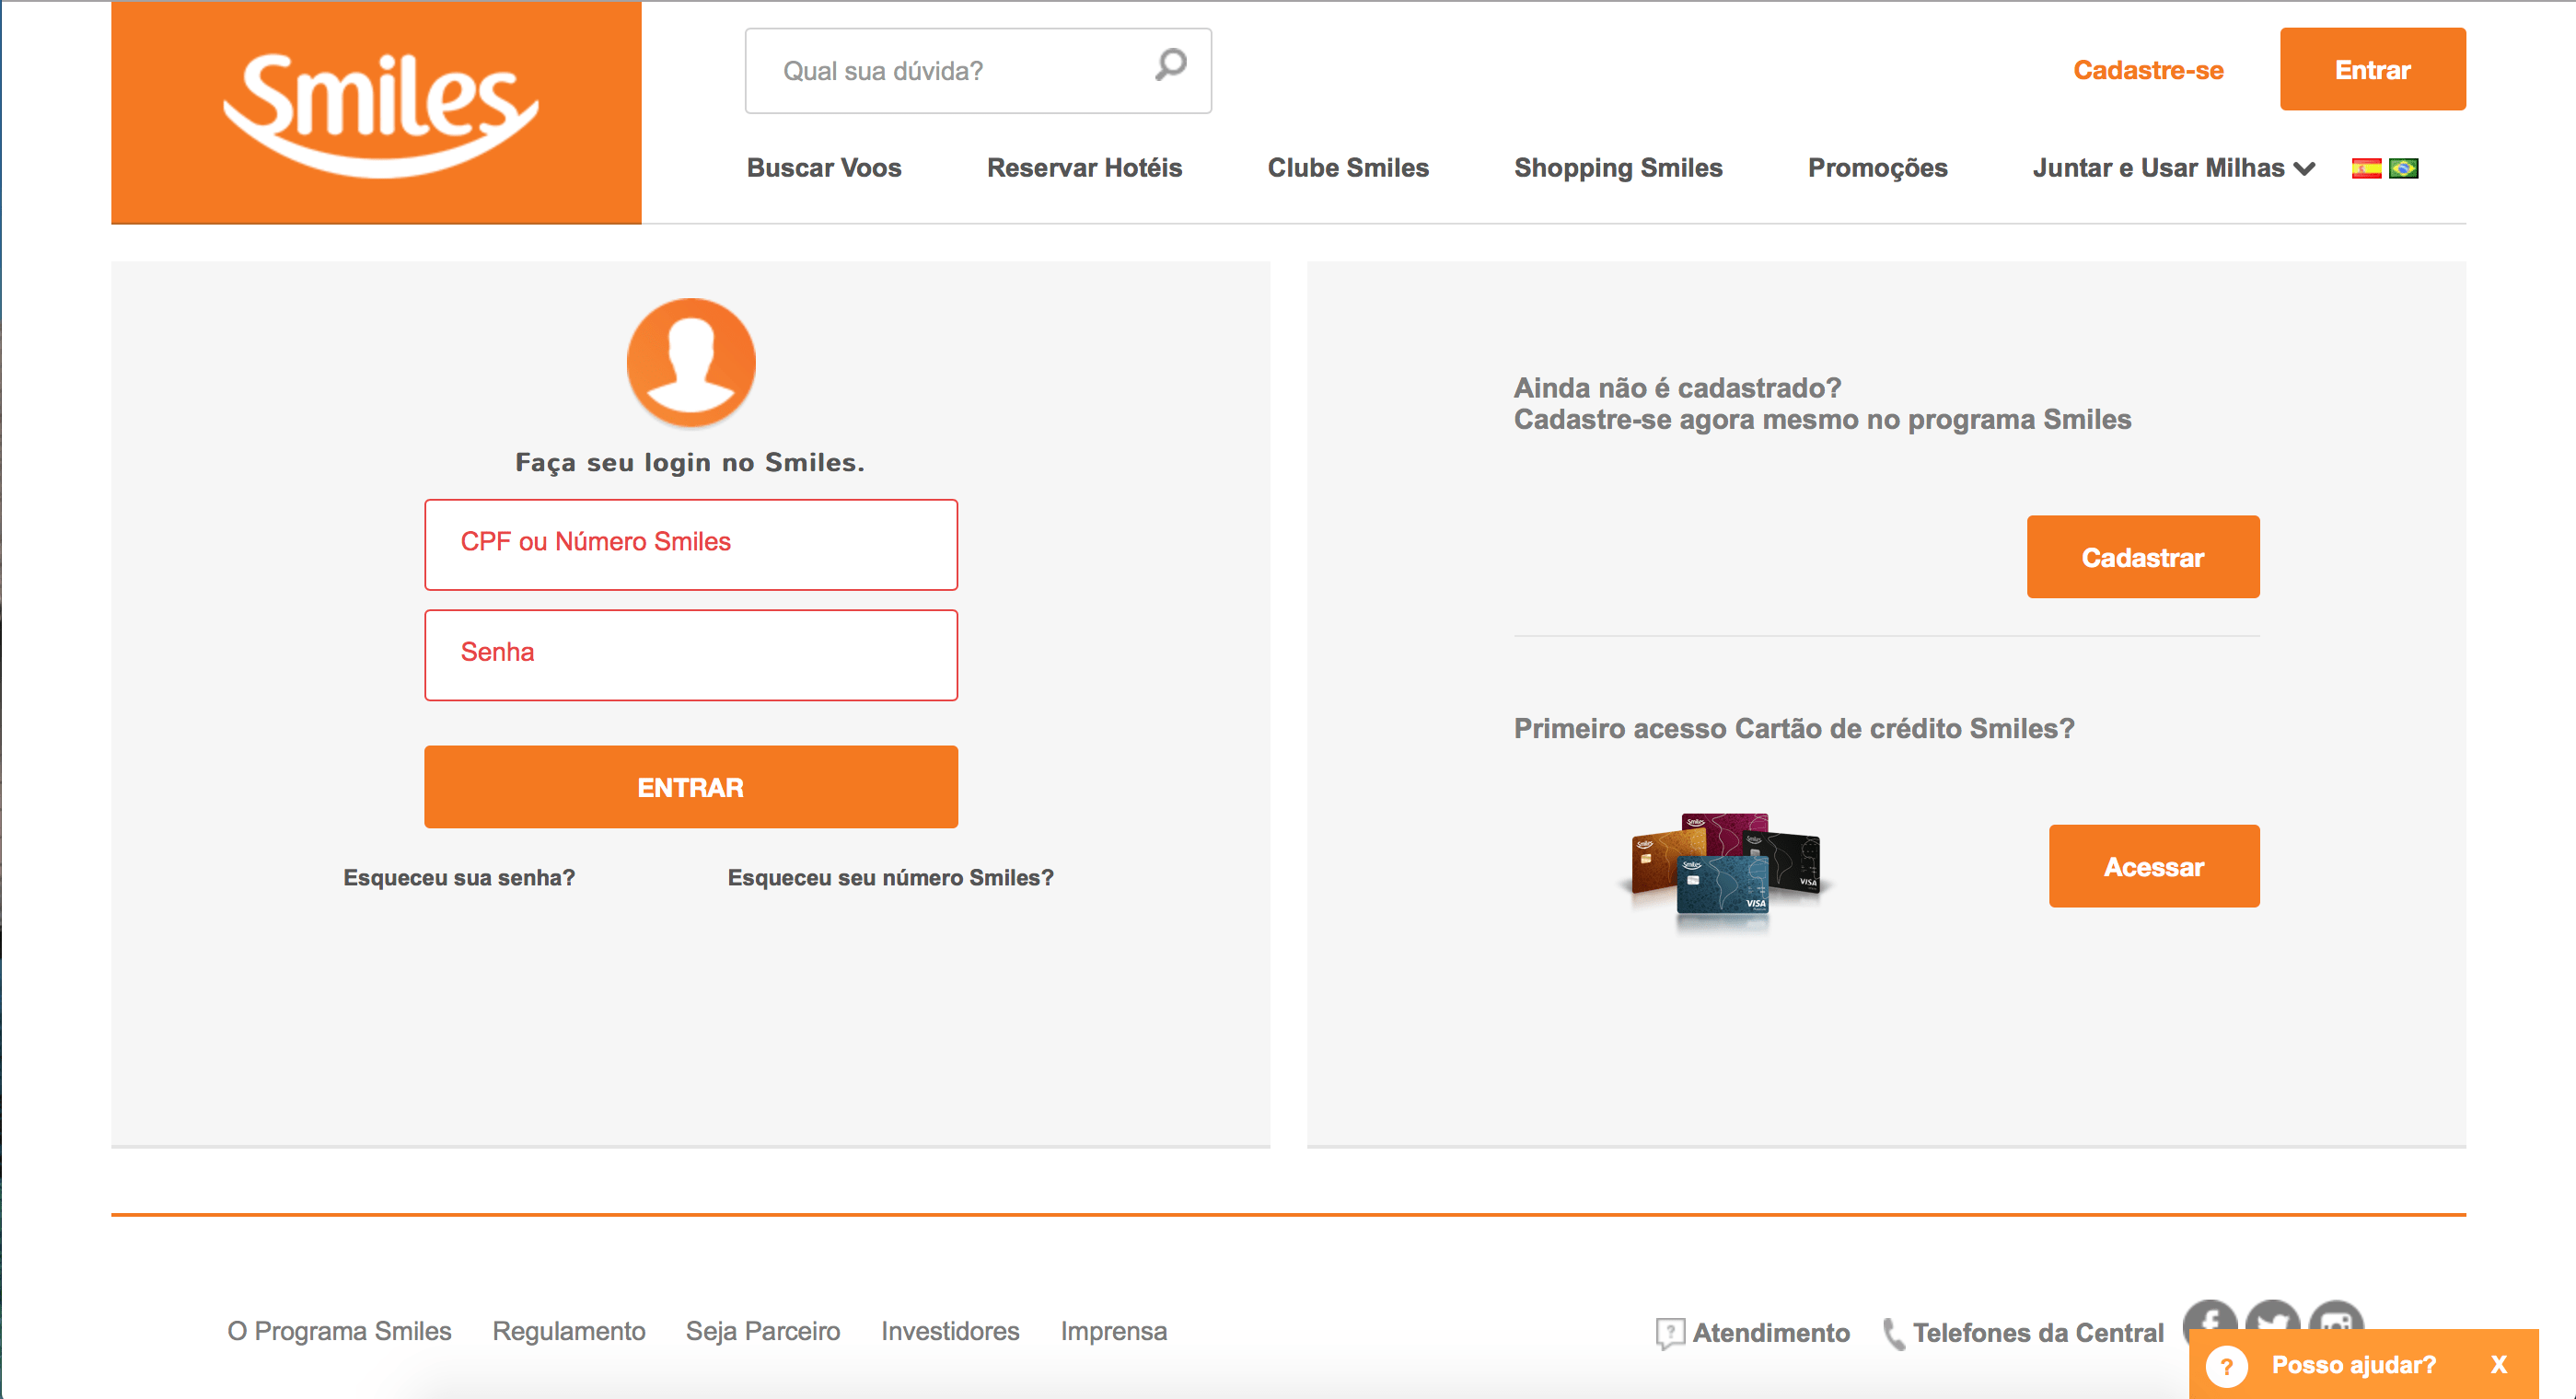Click Telefones da Central link
This screenshot has width=2576, height=1399.
click(2038, 1333)
